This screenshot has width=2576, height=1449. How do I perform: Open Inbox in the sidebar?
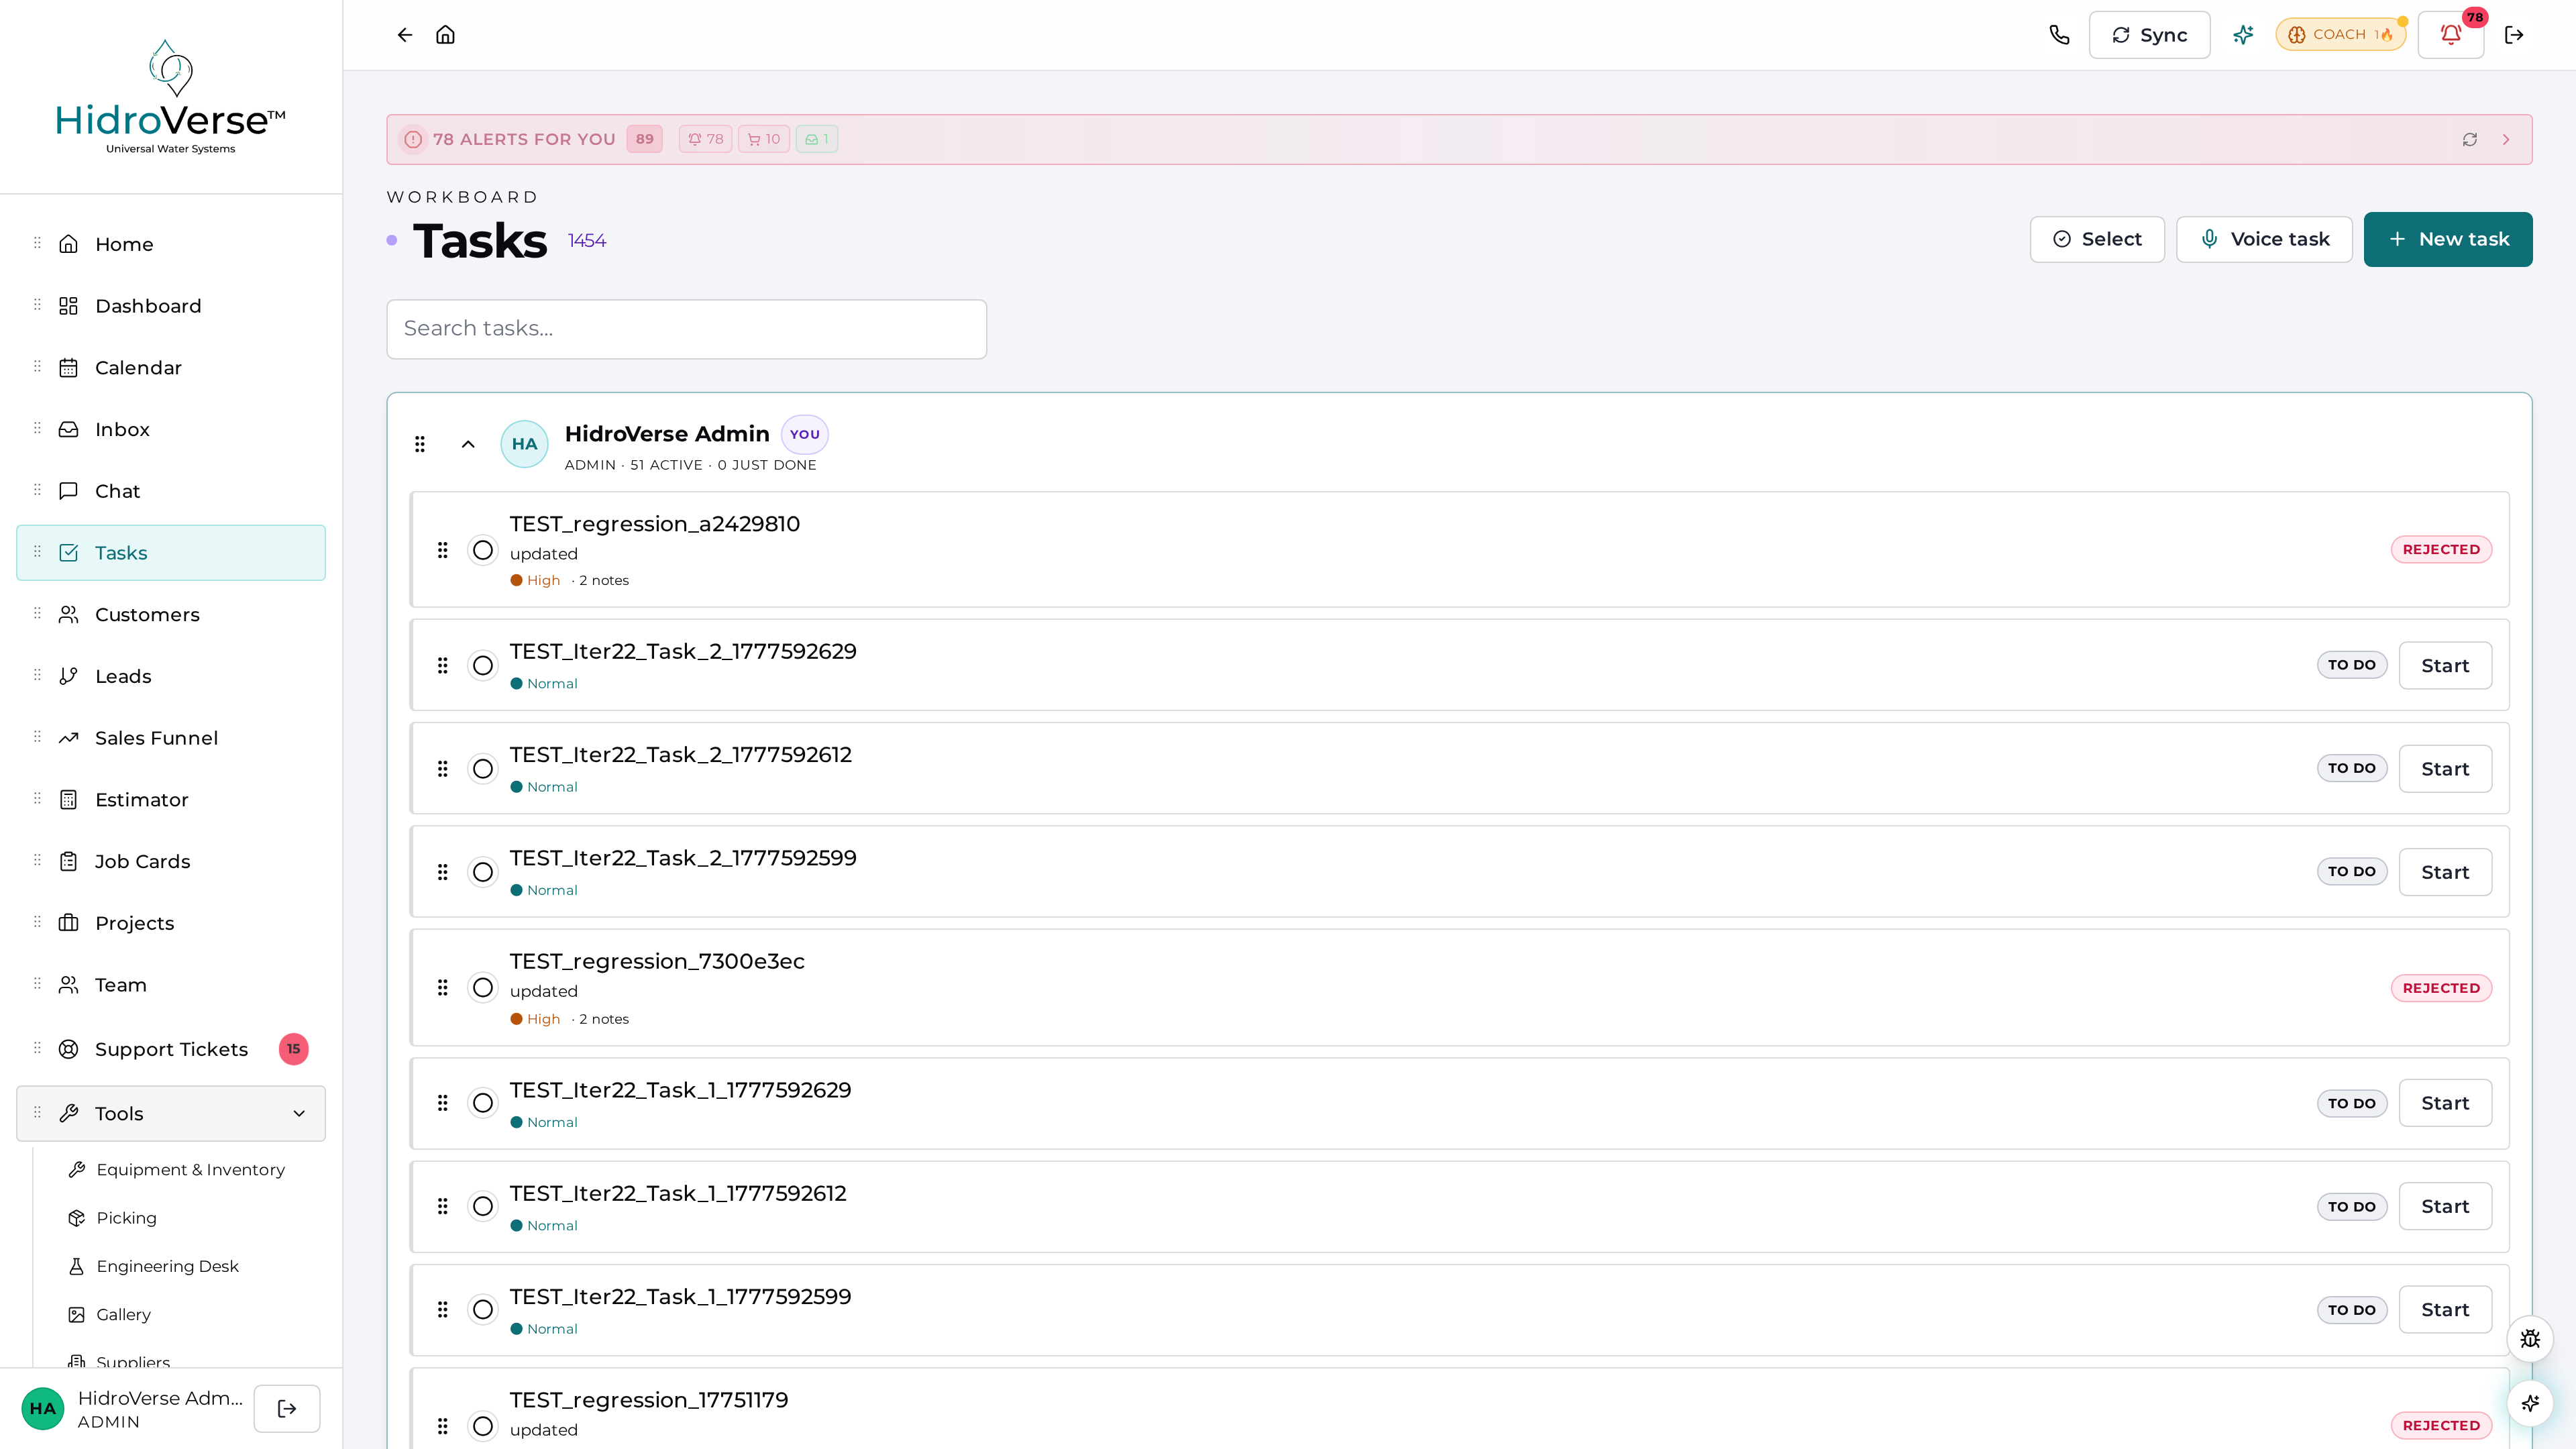[171, 429]
